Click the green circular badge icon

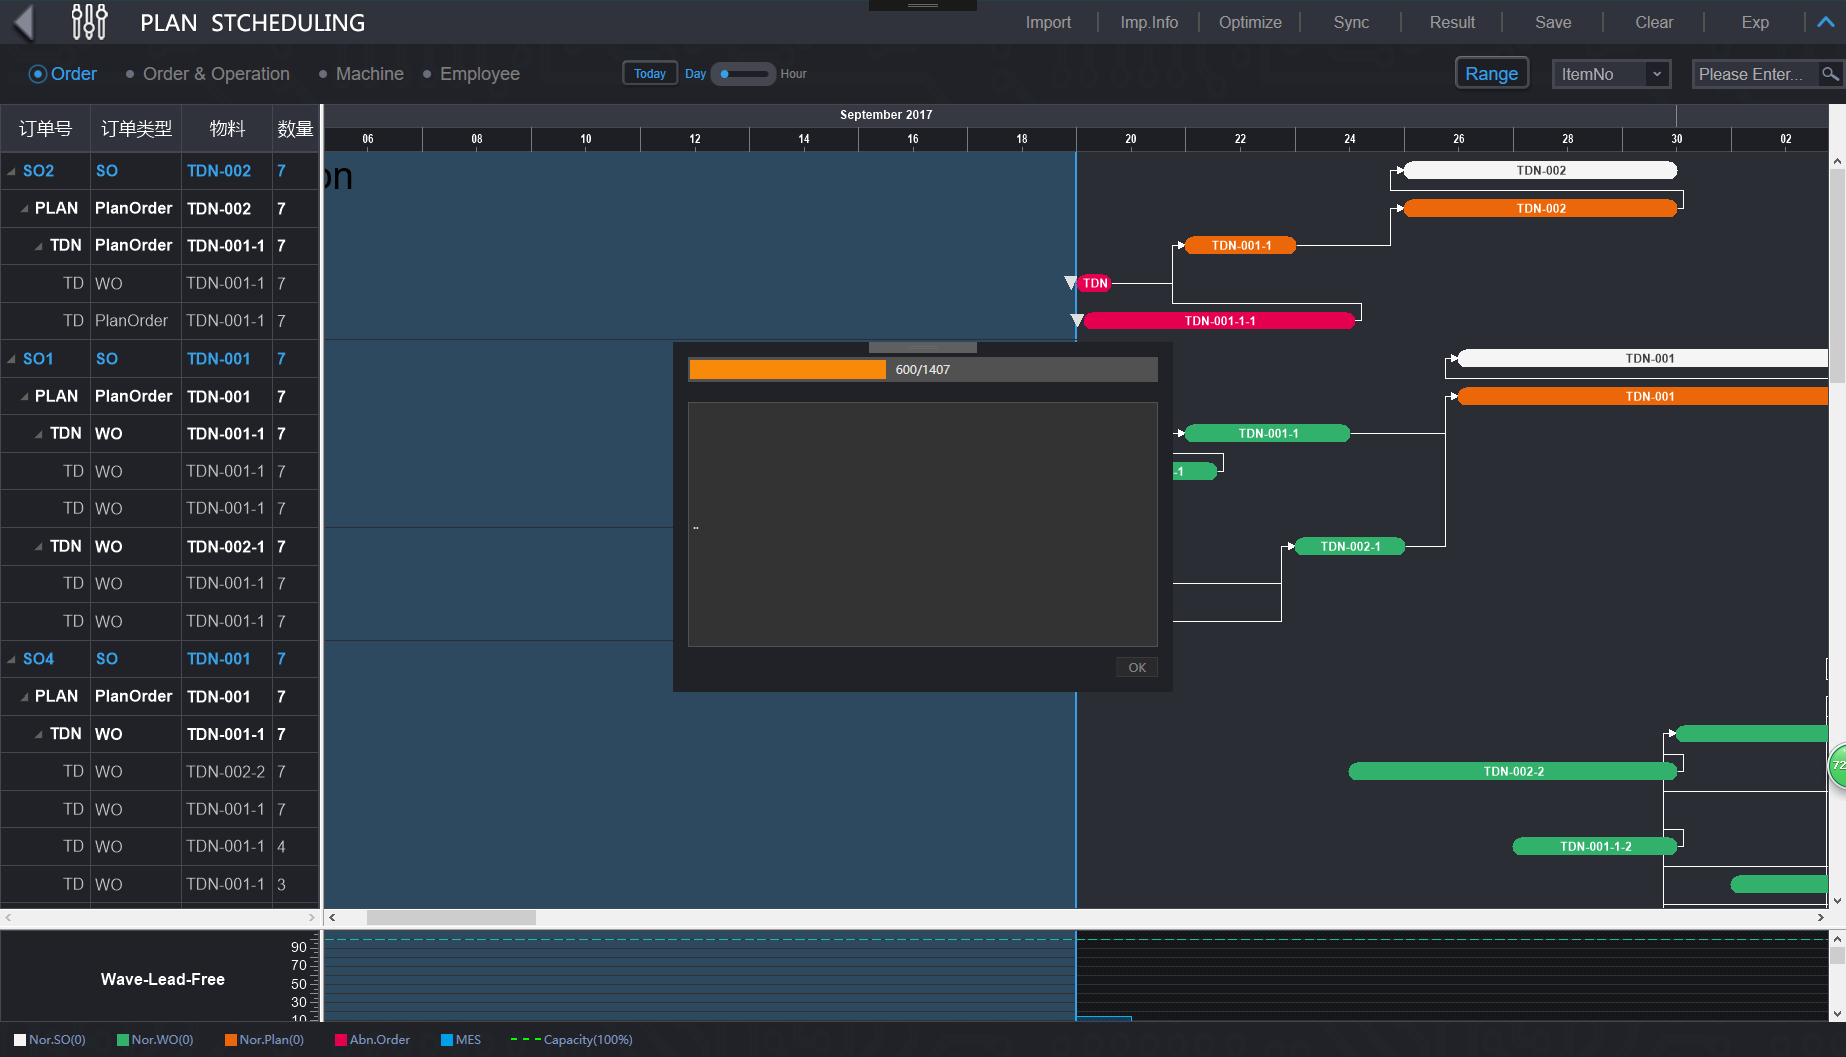coord(1838,765)
